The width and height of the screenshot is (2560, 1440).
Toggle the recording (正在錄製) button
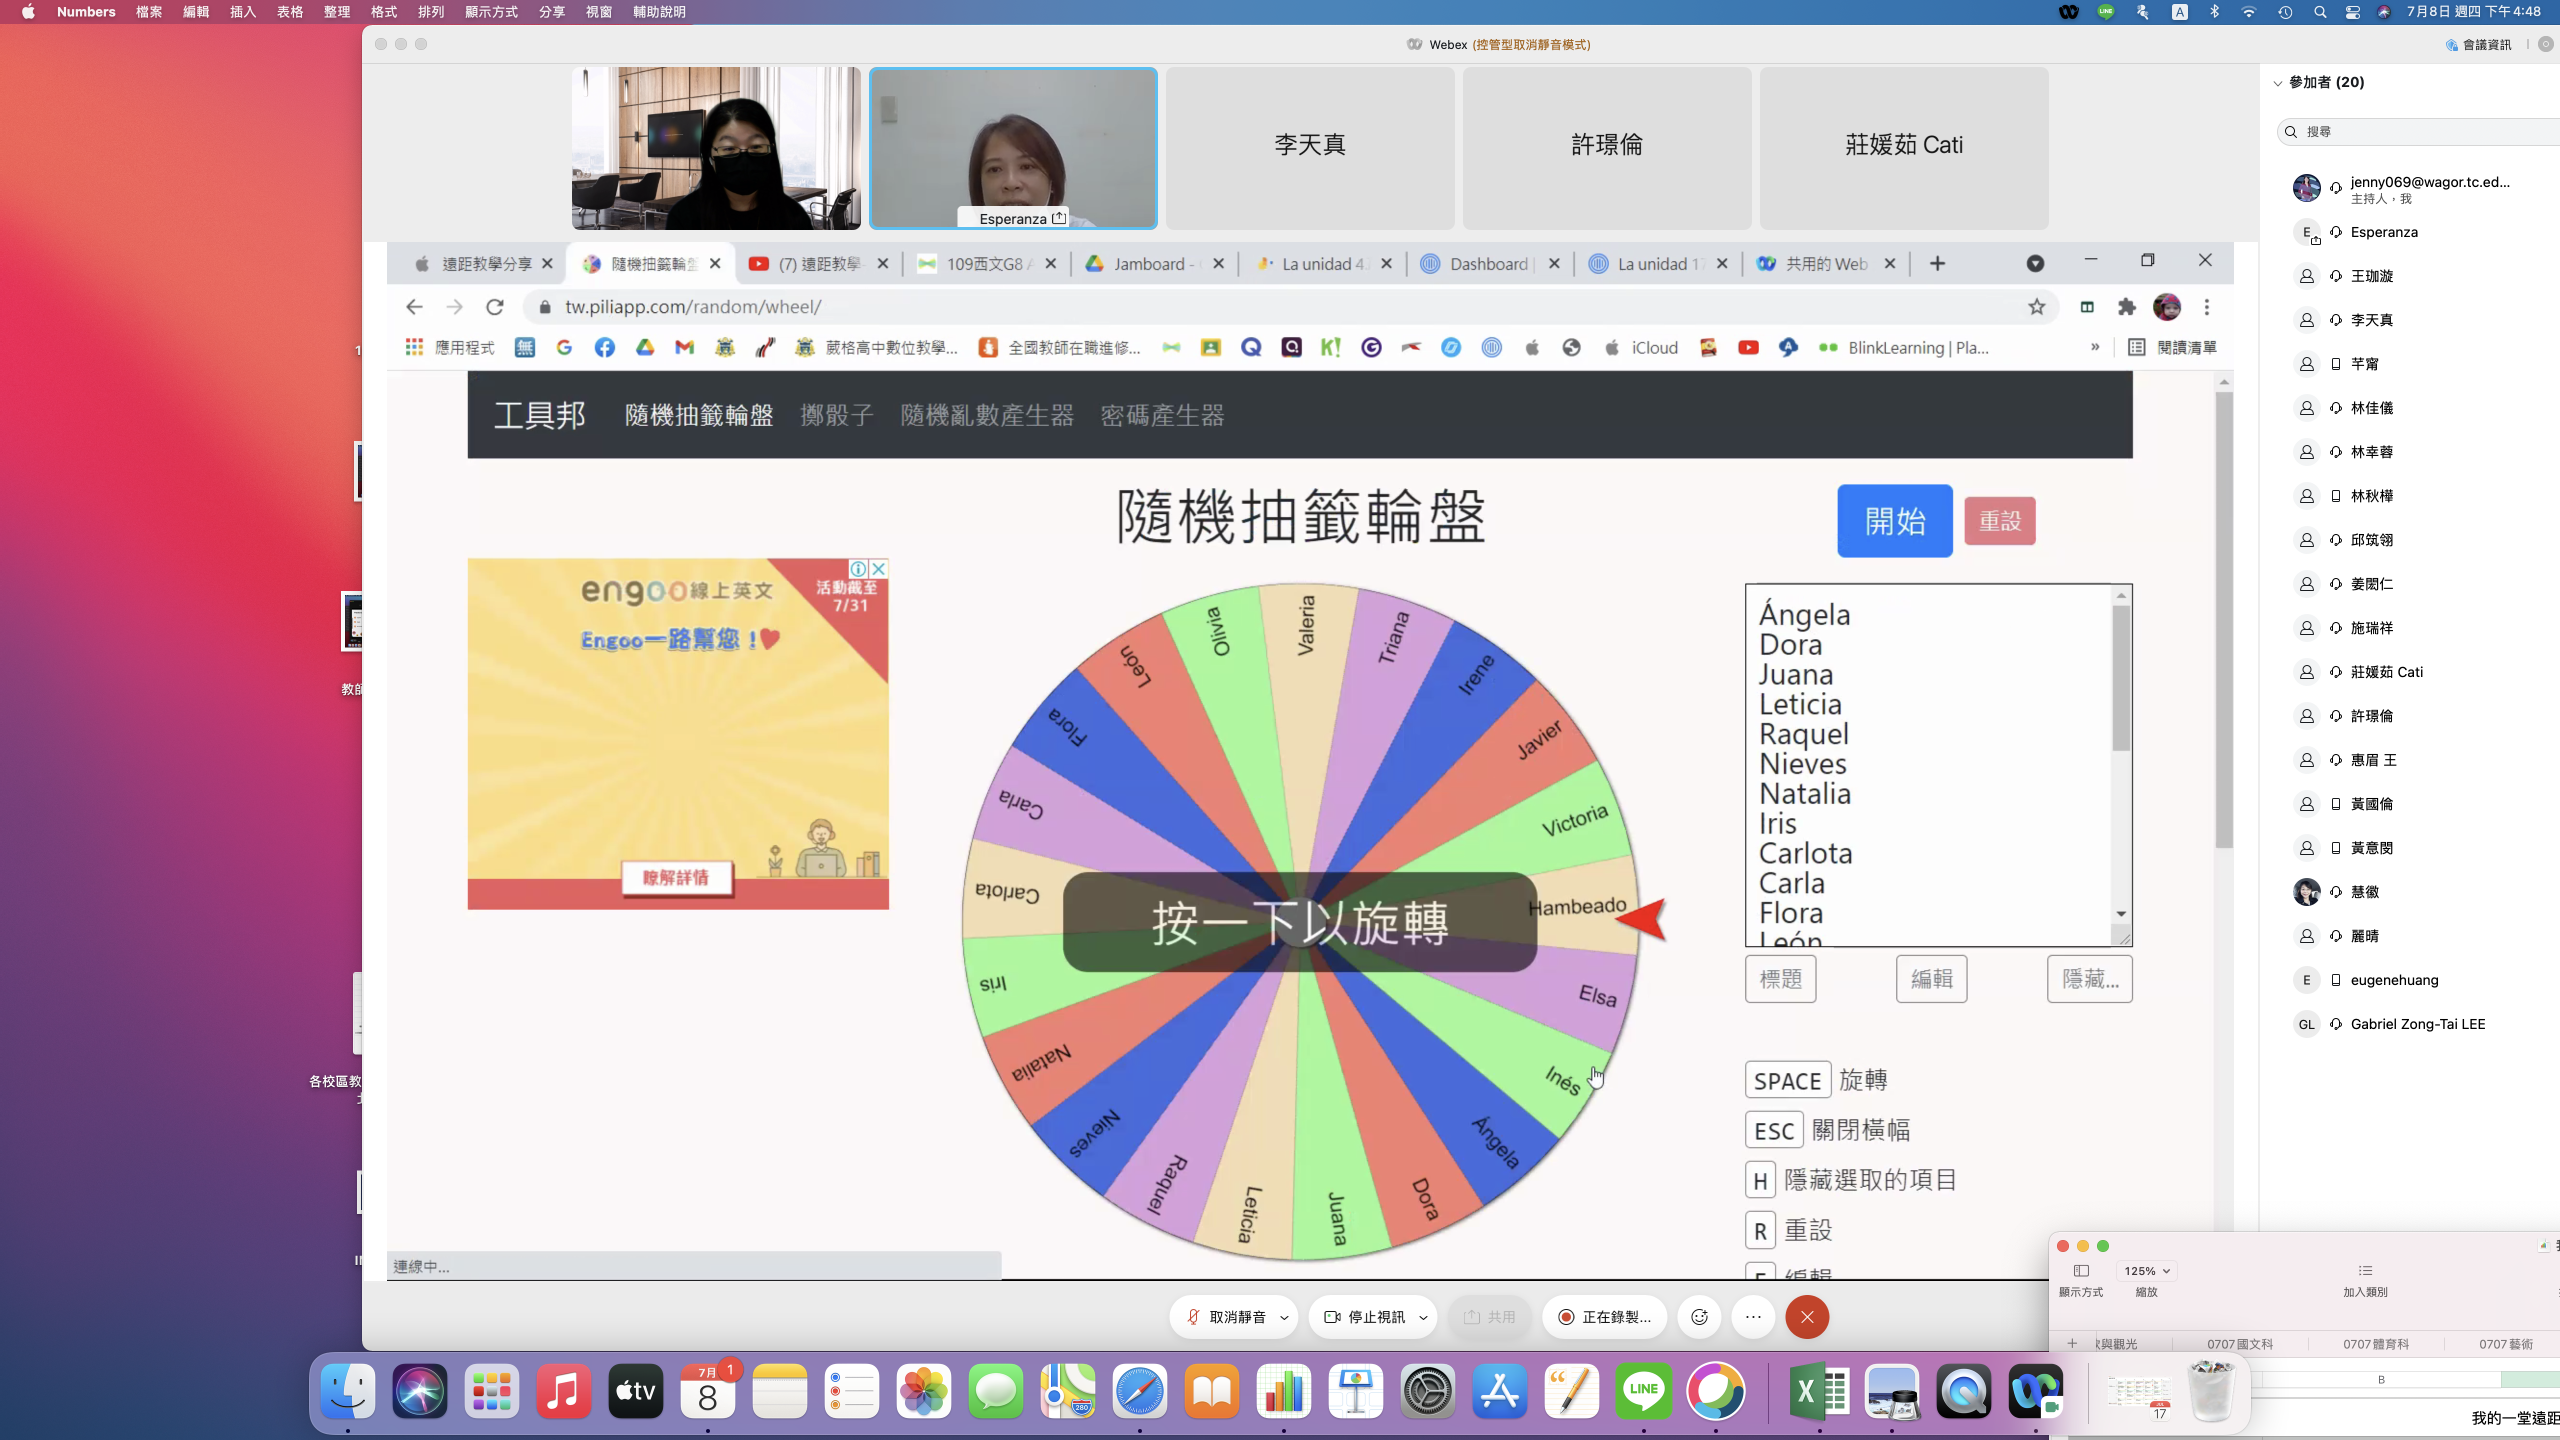click(1604, 1317)
